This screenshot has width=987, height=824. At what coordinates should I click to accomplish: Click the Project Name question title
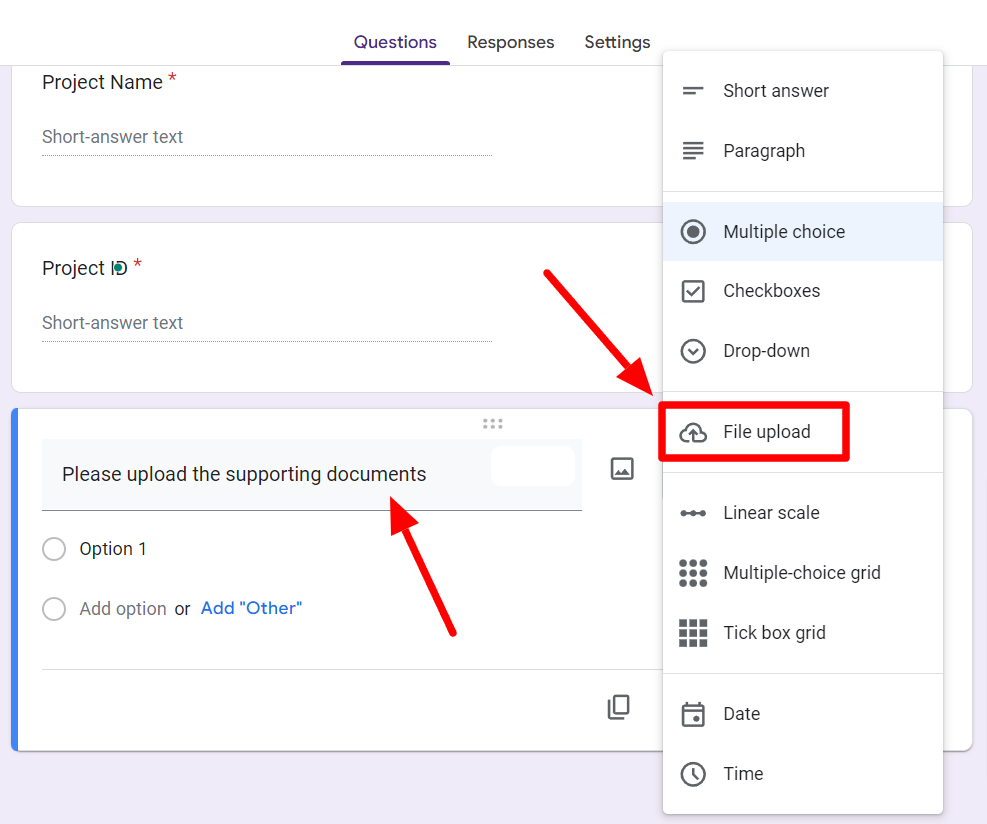(103, 82)
